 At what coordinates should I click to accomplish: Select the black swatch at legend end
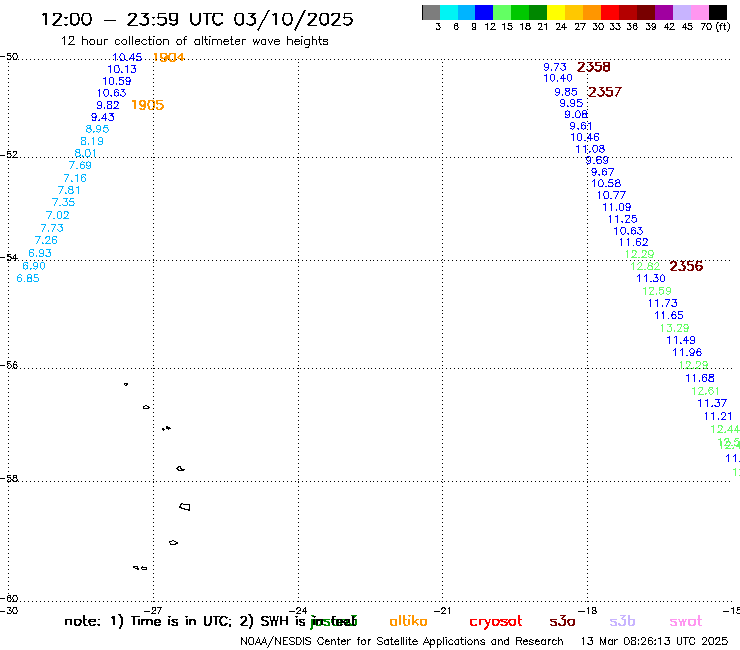click(718, 12)
